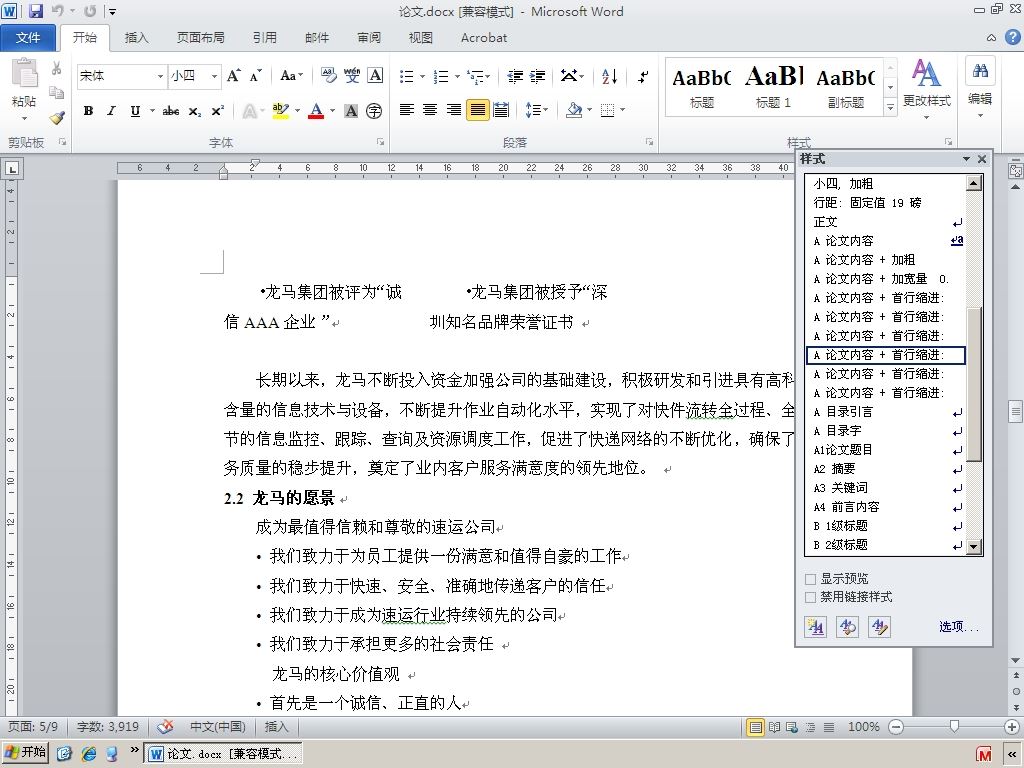Open line spacing dropdown
The height and width of the screenshot is (768, 1024).
537,110
